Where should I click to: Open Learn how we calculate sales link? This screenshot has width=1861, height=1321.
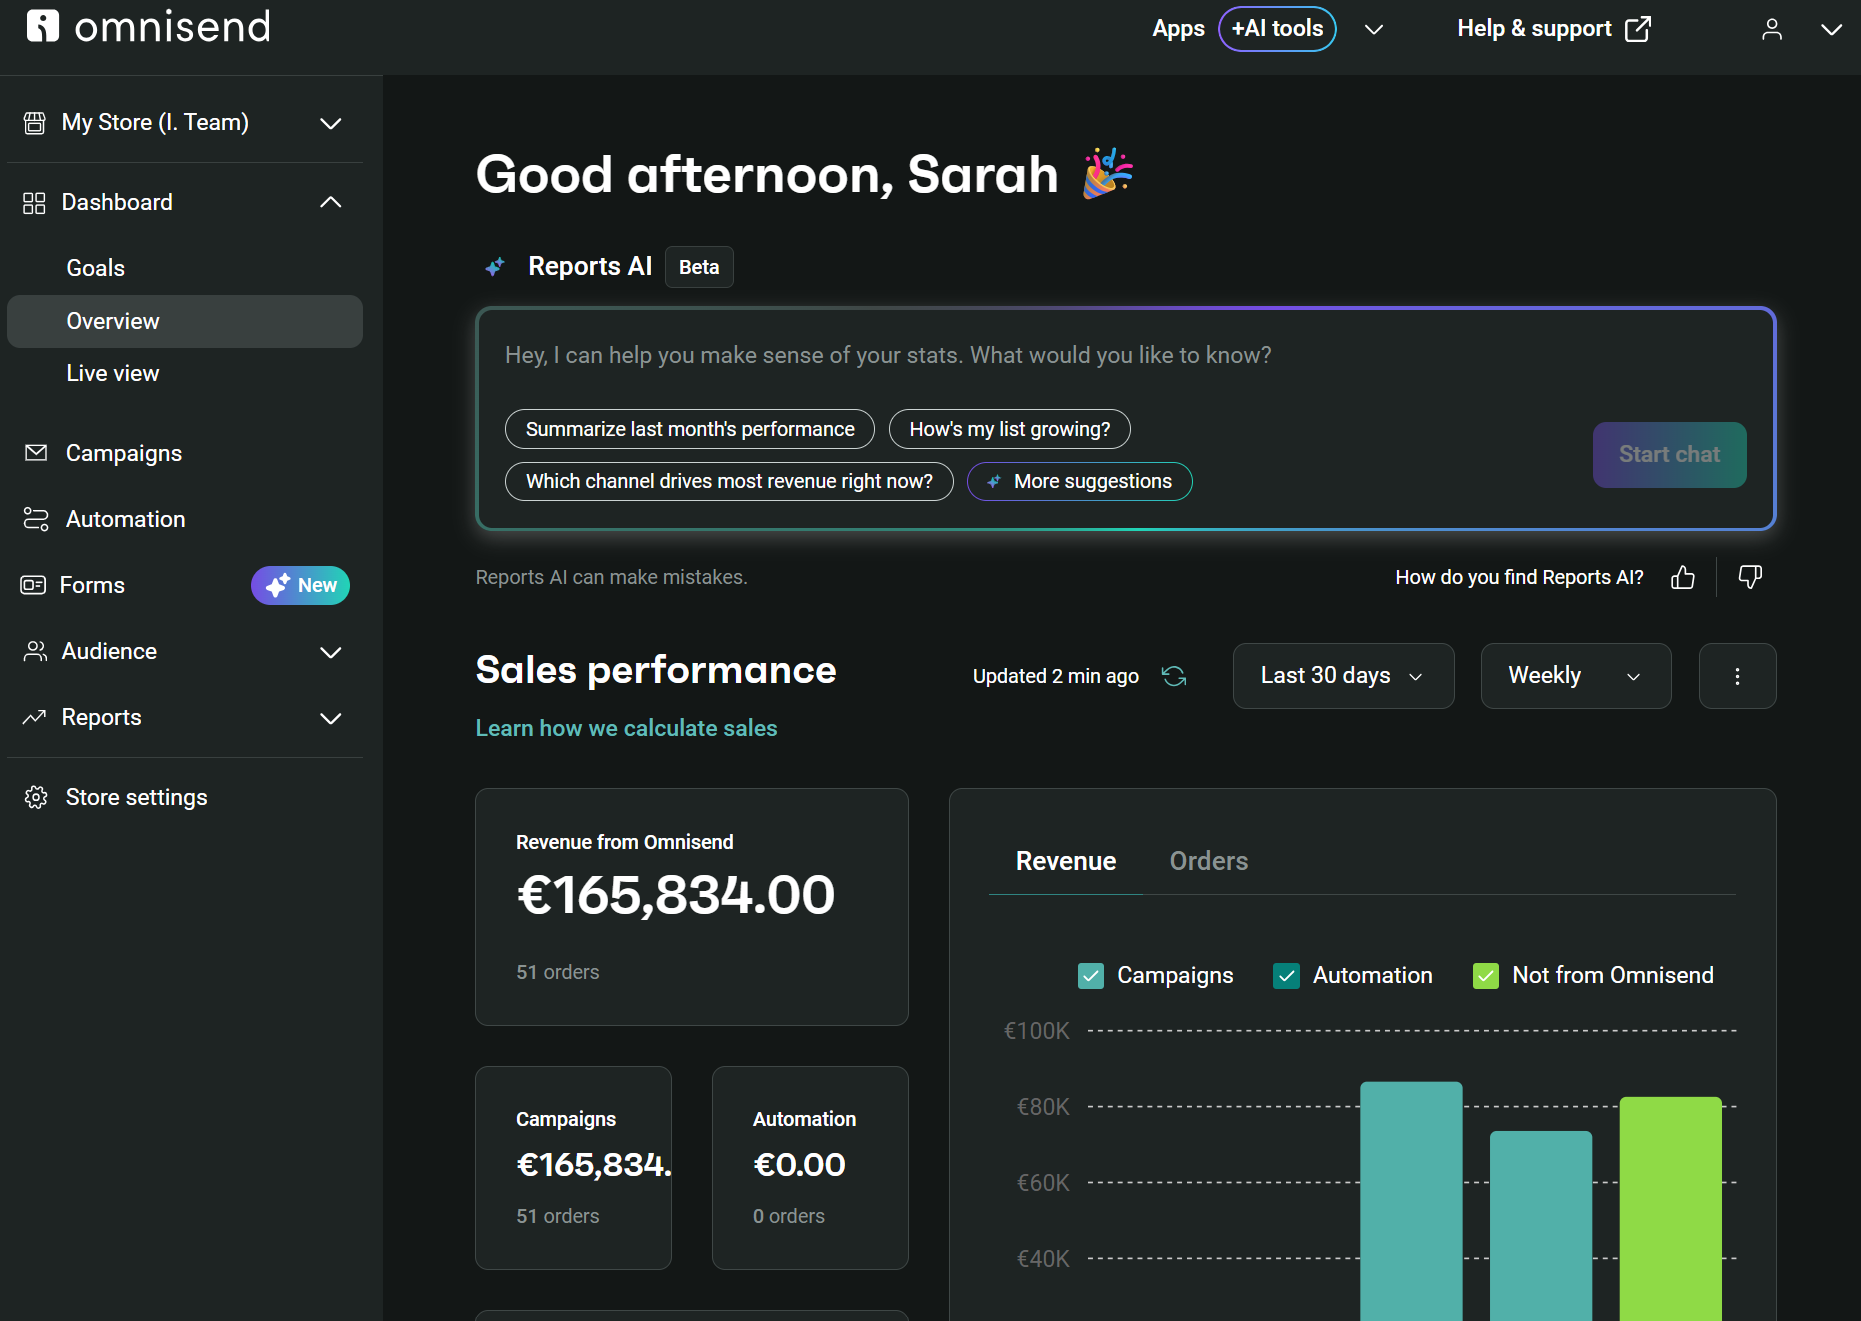626,728
